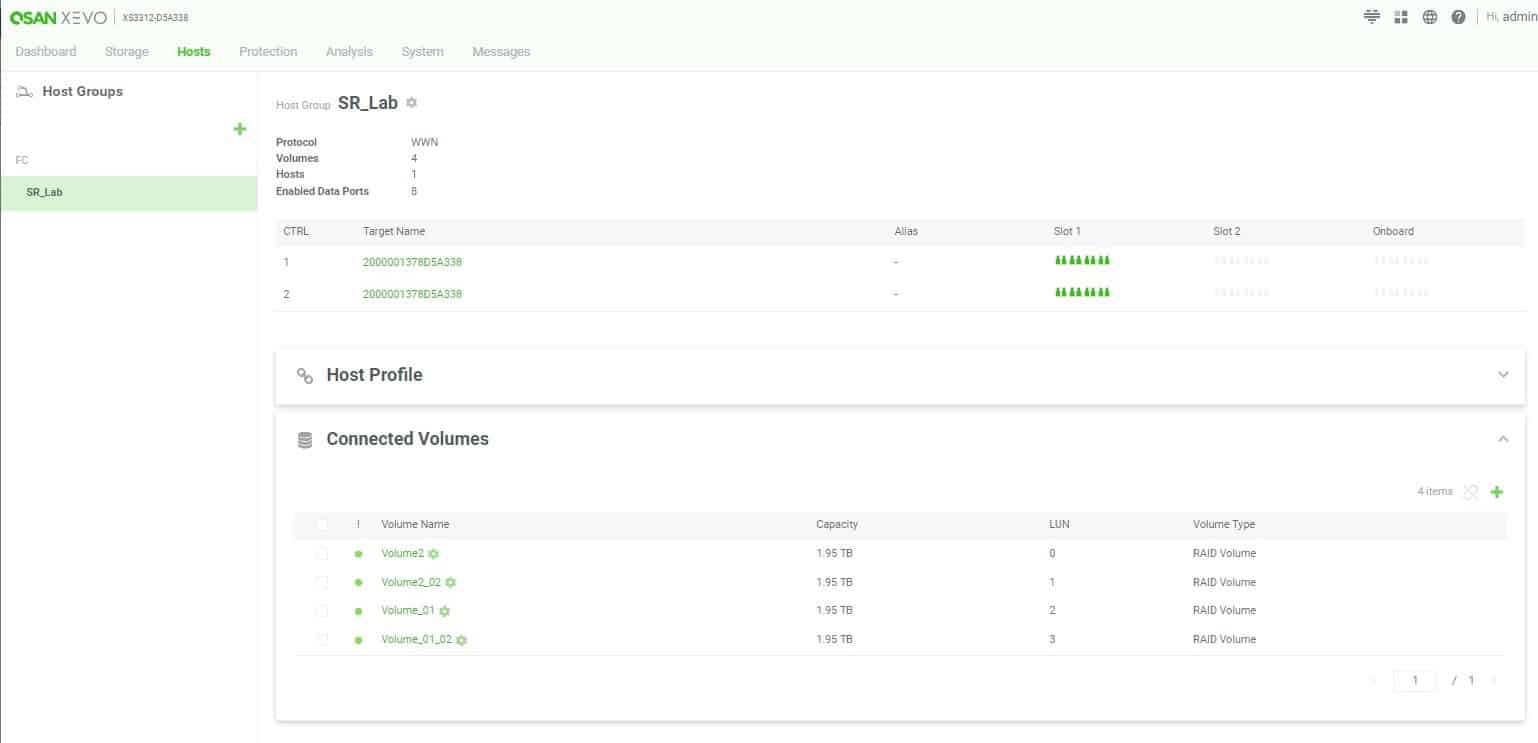The height and width of the screenshot is (743, 1538).
Task: Collapse the Connected Volumes panel
Action: tap(1502, 439)
